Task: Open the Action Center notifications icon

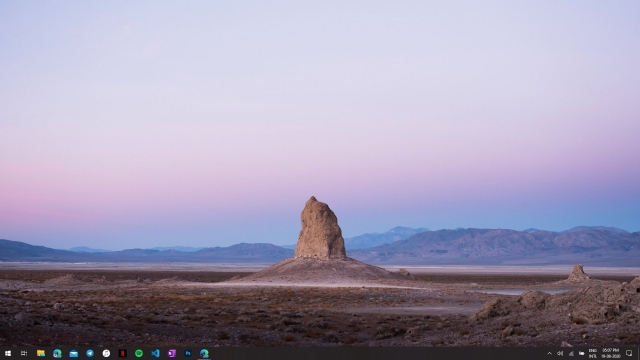Action: 629,353
